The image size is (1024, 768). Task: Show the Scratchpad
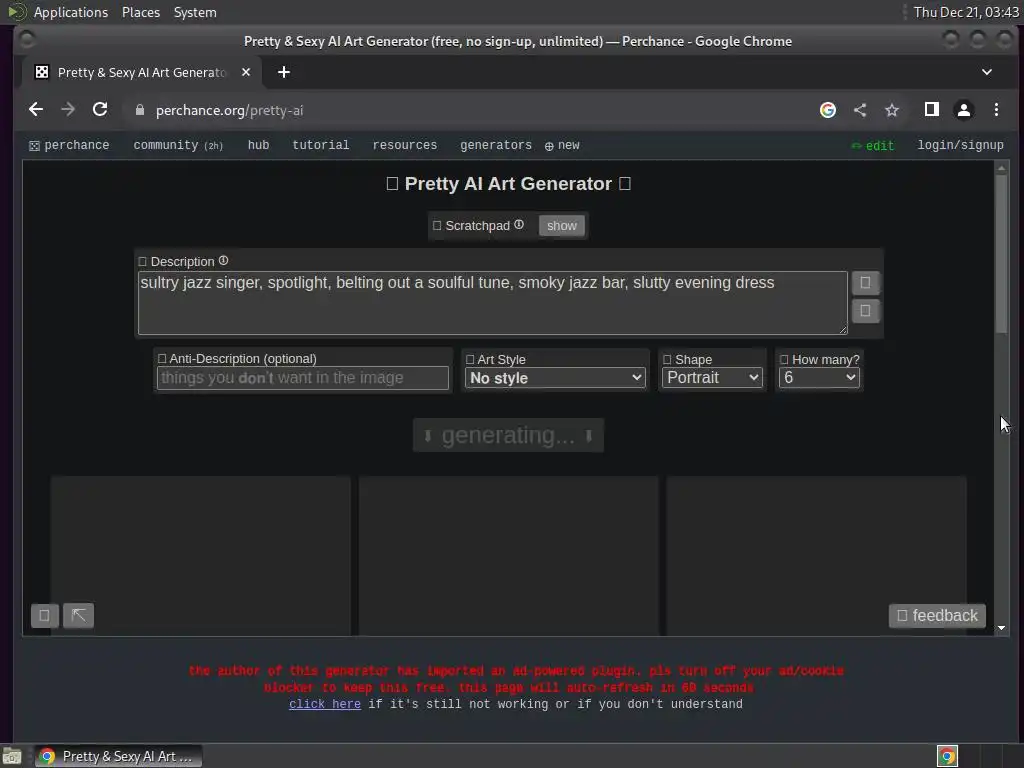[562, 226]
